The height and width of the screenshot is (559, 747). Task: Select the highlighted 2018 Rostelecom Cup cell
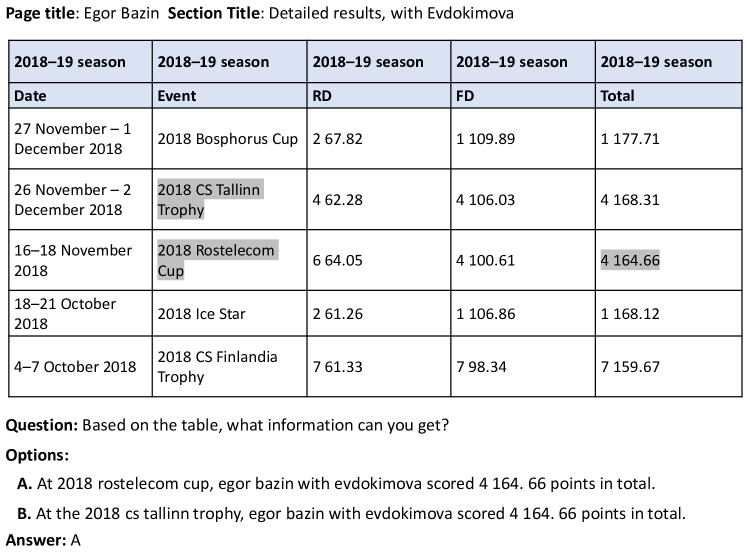point(229,260)
